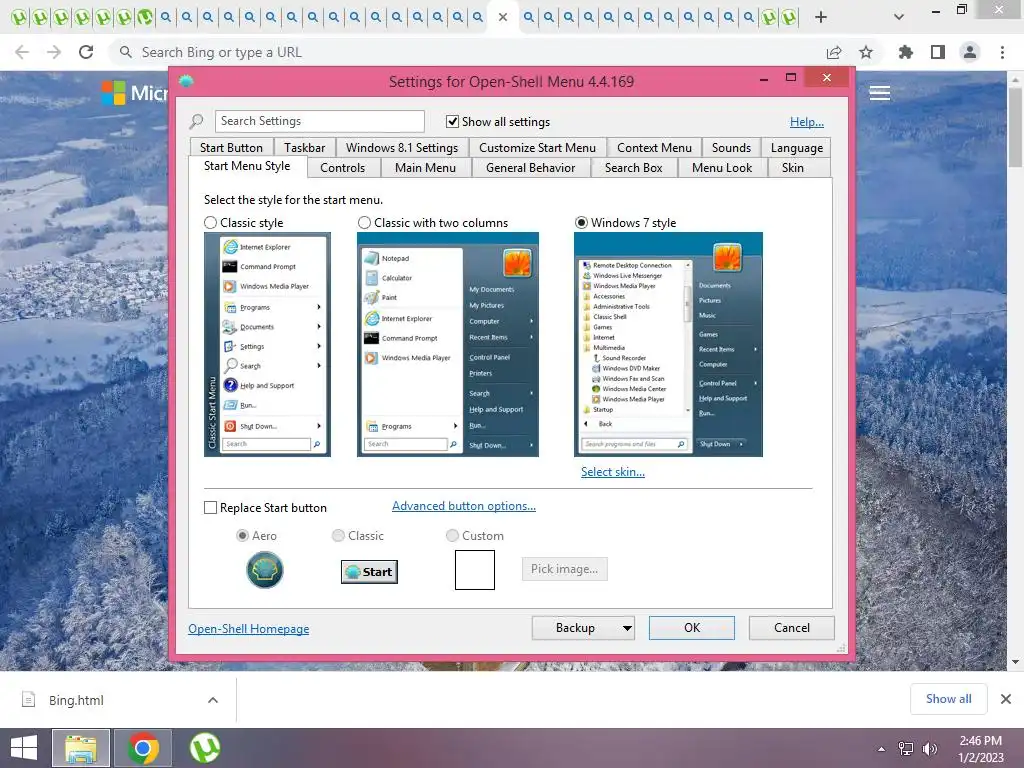Viewport: 1024px width, 768px height.
Task: Click the OK button
Action: pyautogui.click(x=692, y=628)
